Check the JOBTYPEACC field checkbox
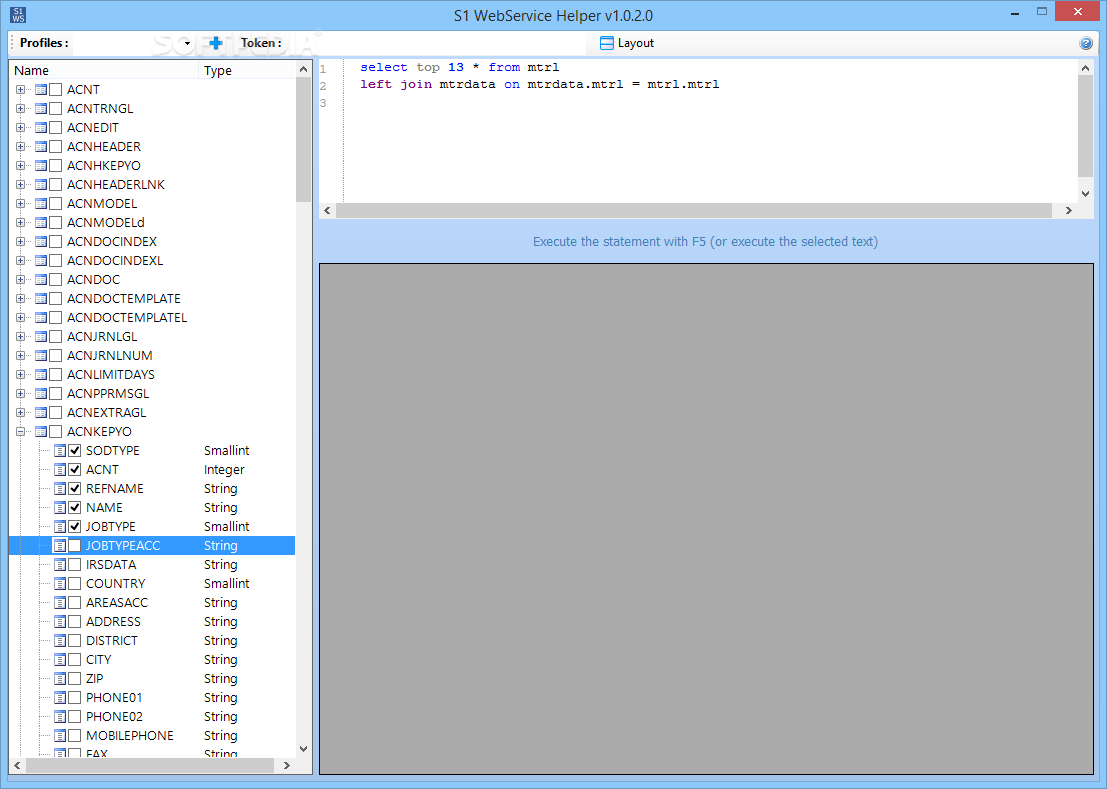This screenshot has width=1107, height=789. 75,546
